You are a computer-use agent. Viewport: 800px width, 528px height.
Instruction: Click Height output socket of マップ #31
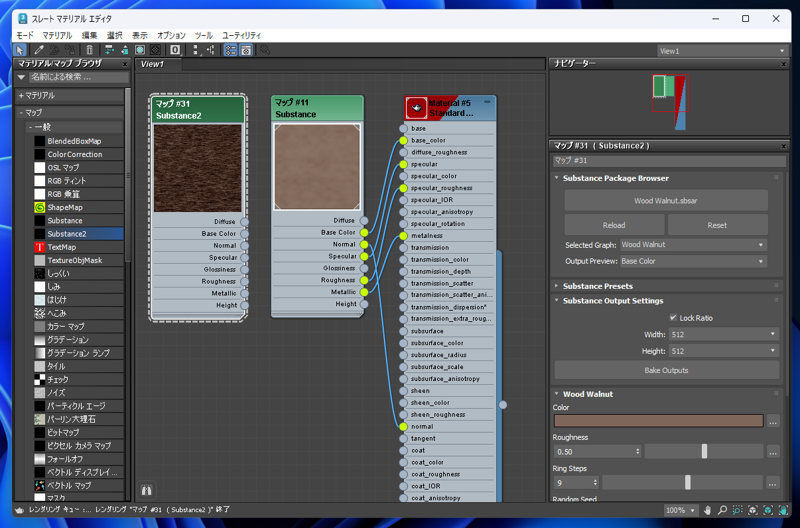245,305
